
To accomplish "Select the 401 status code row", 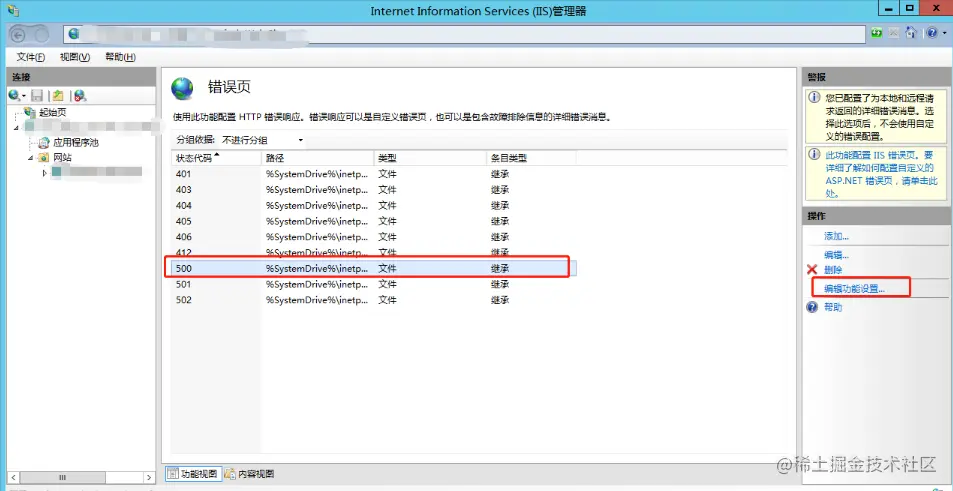I will click(374, 174).
